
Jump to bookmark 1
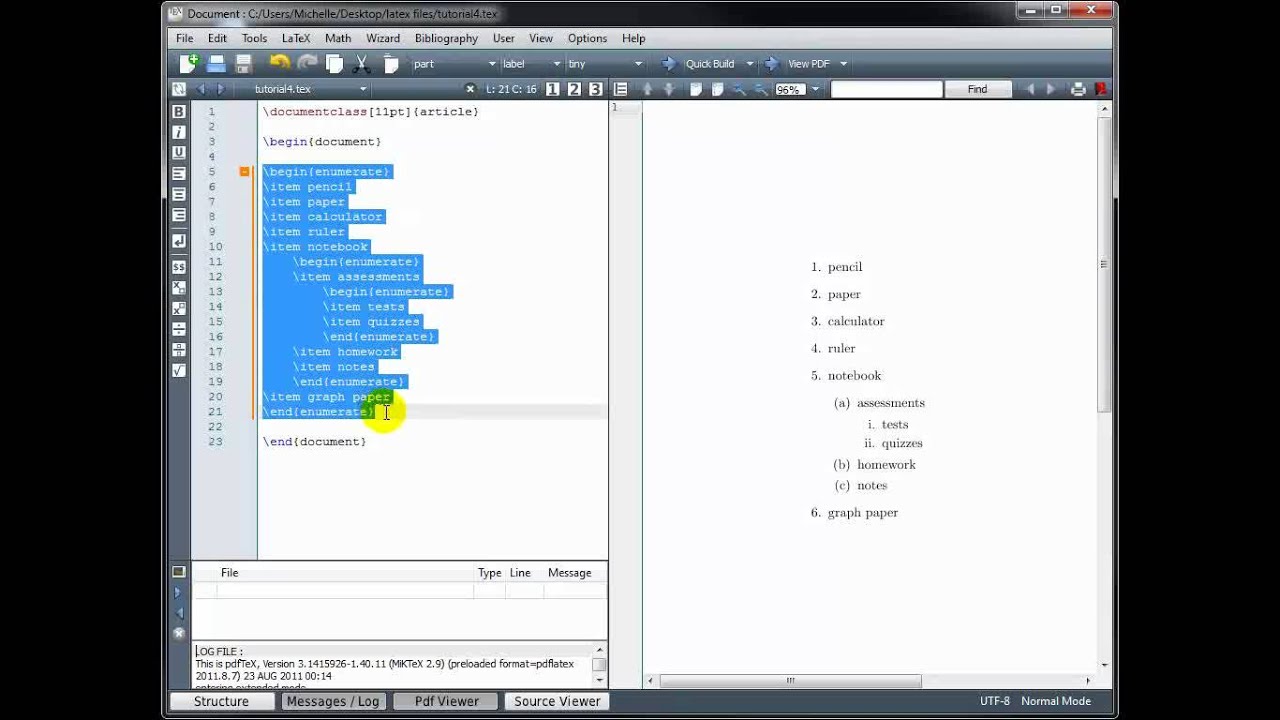coord(553,89)
